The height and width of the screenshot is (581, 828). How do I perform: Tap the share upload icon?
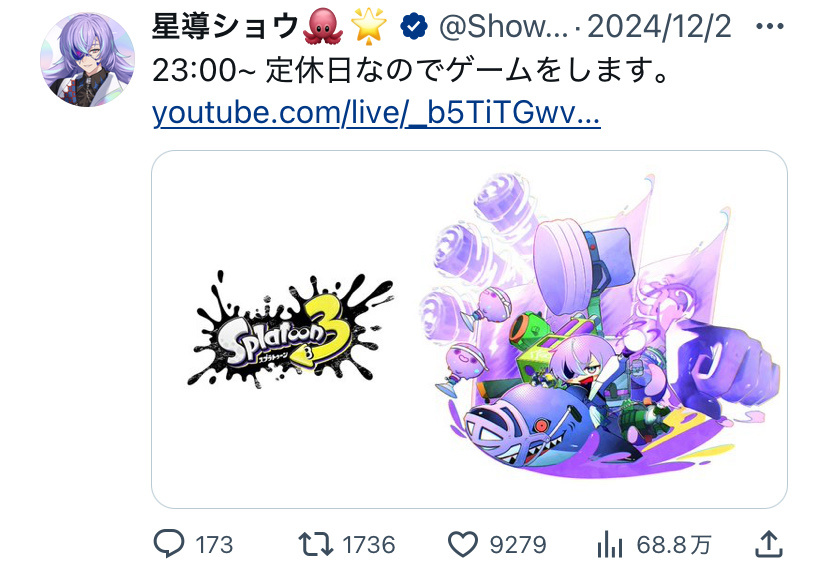(768, 544)
